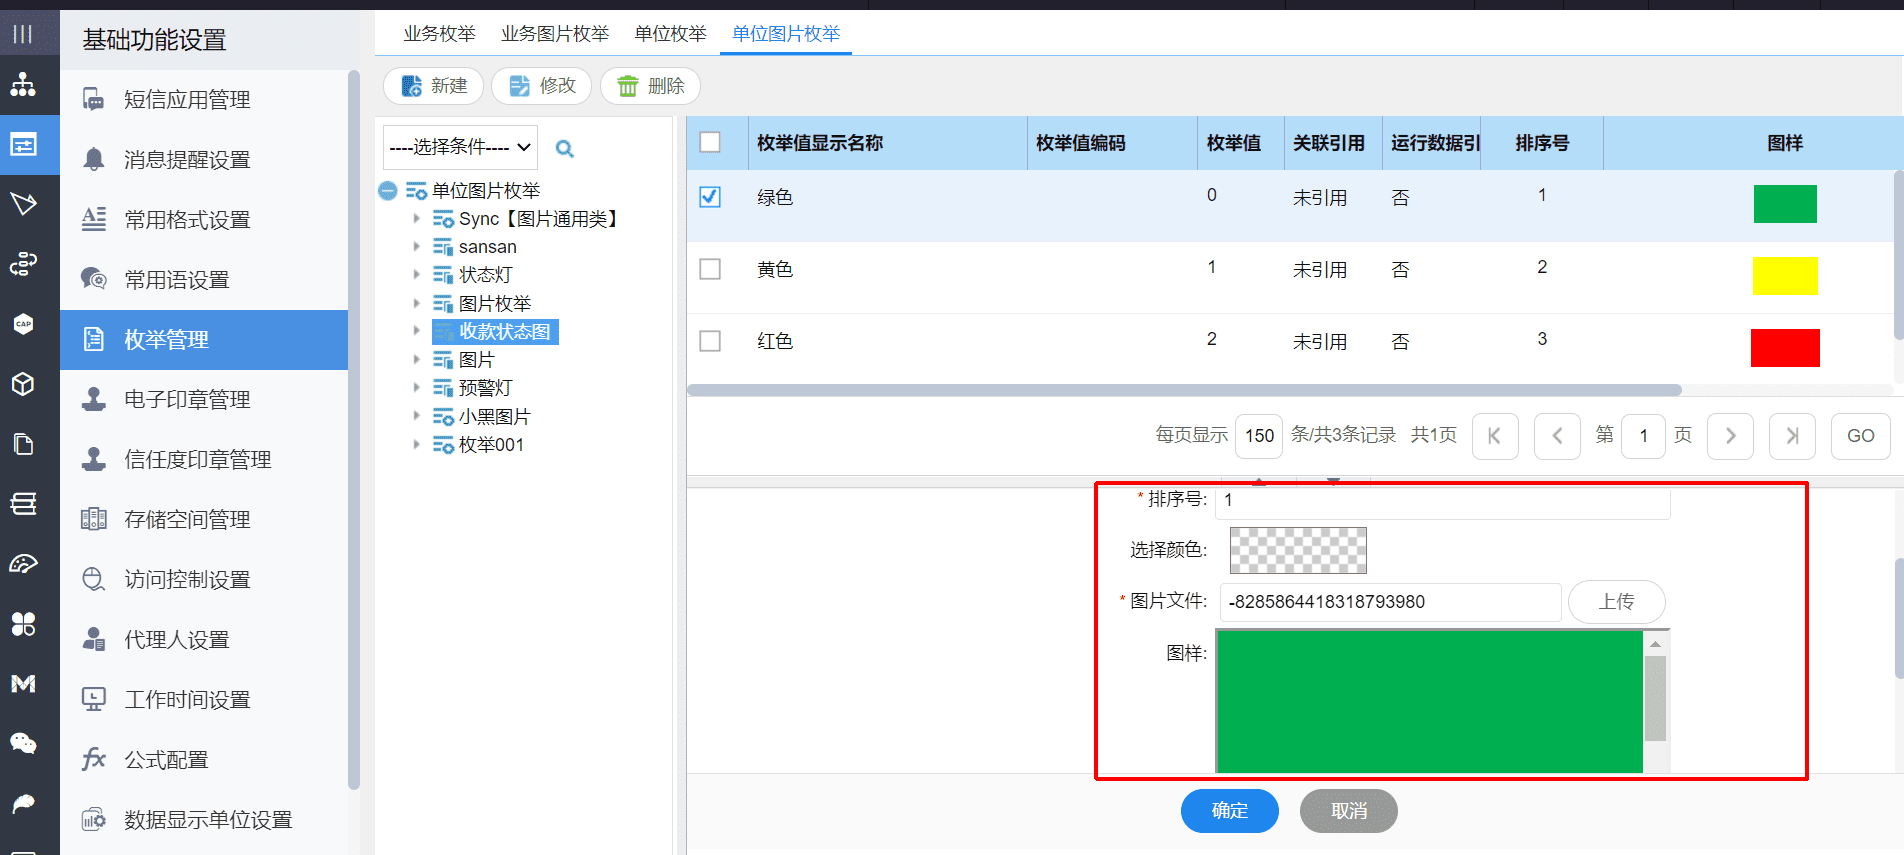Expand the 预警灯 tree node

(417, 387)
